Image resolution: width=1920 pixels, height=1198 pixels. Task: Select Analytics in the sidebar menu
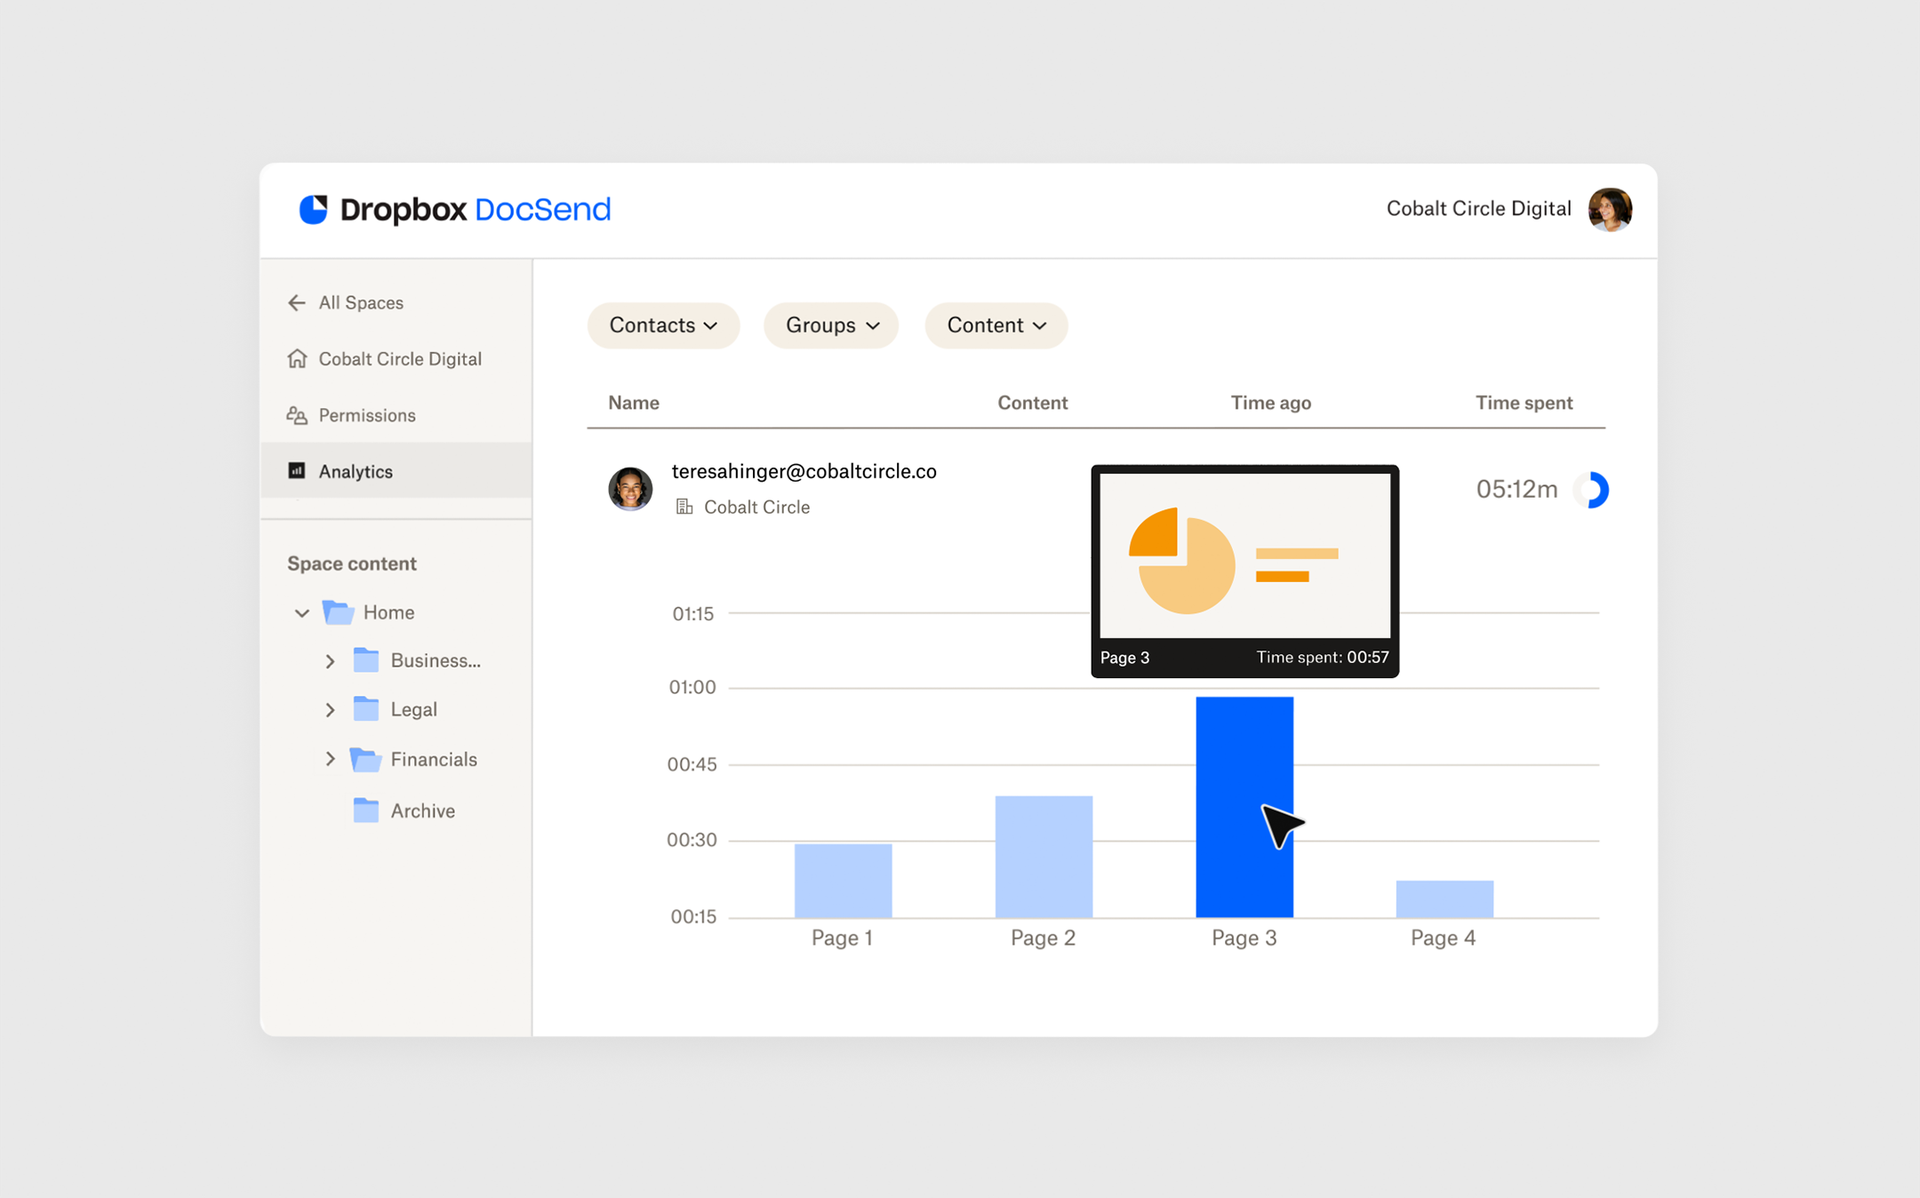point(355,470)
